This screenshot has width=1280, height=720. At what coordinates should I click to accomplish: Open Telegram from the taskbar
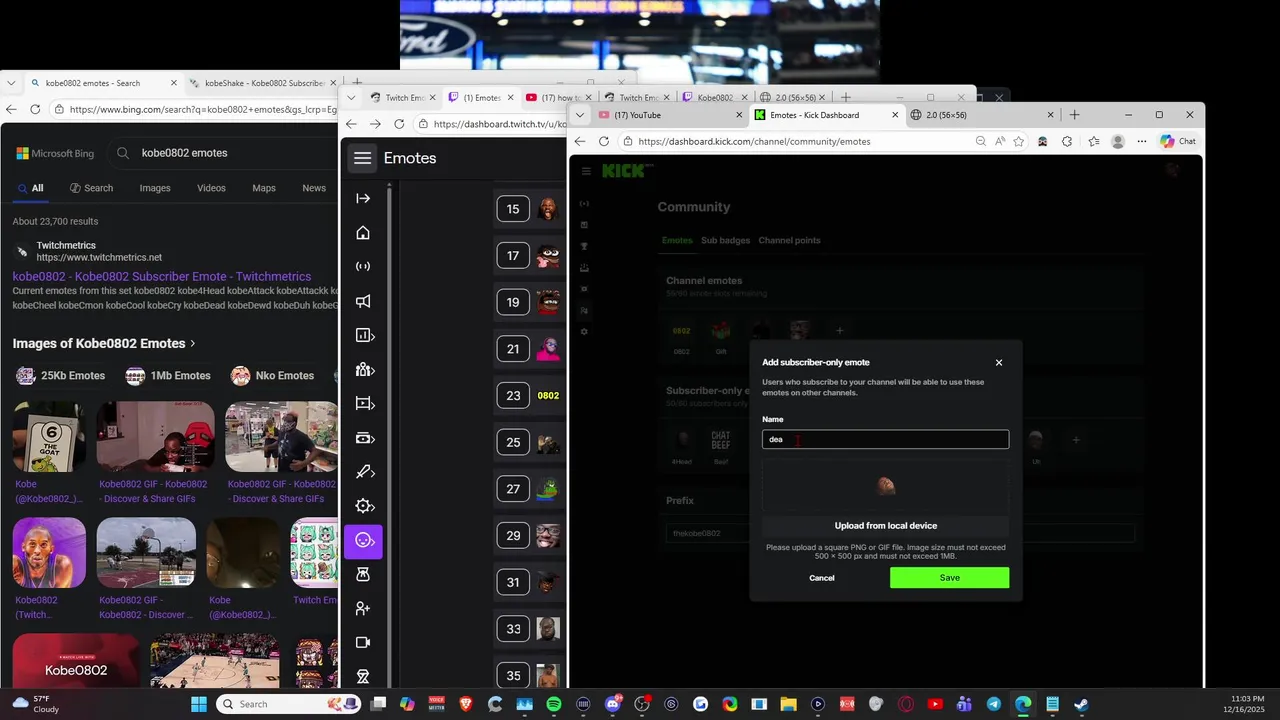[x=993, y=704]
